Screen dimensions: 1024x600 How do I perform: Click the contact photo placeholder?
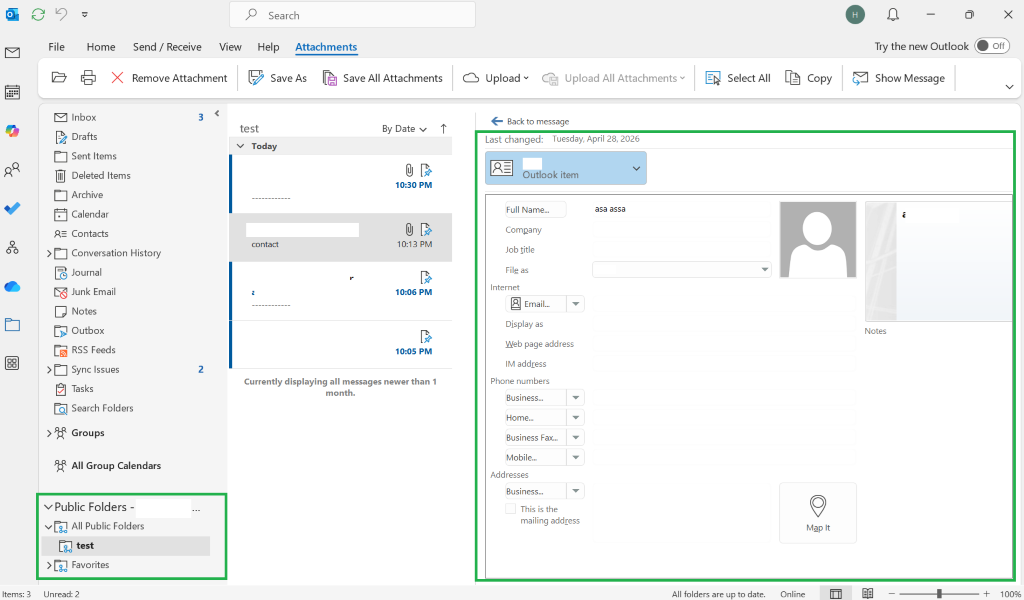818,240
